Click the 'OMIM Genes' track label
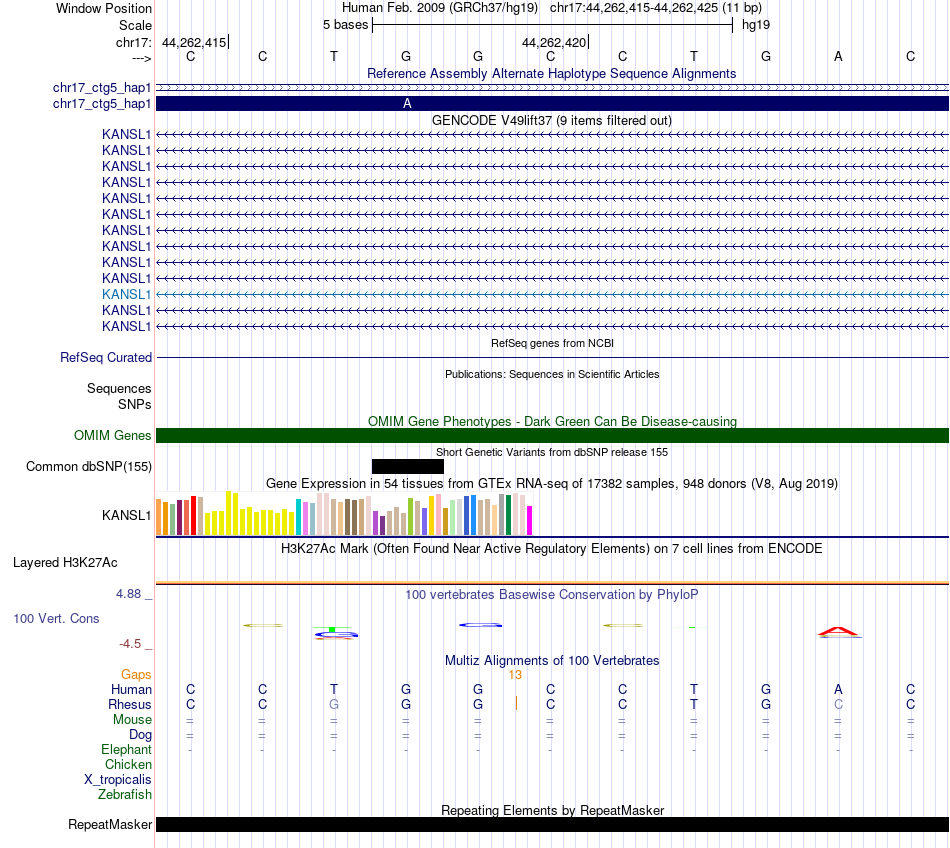This screenshot has height=848, width=950. tap(112, 436)
